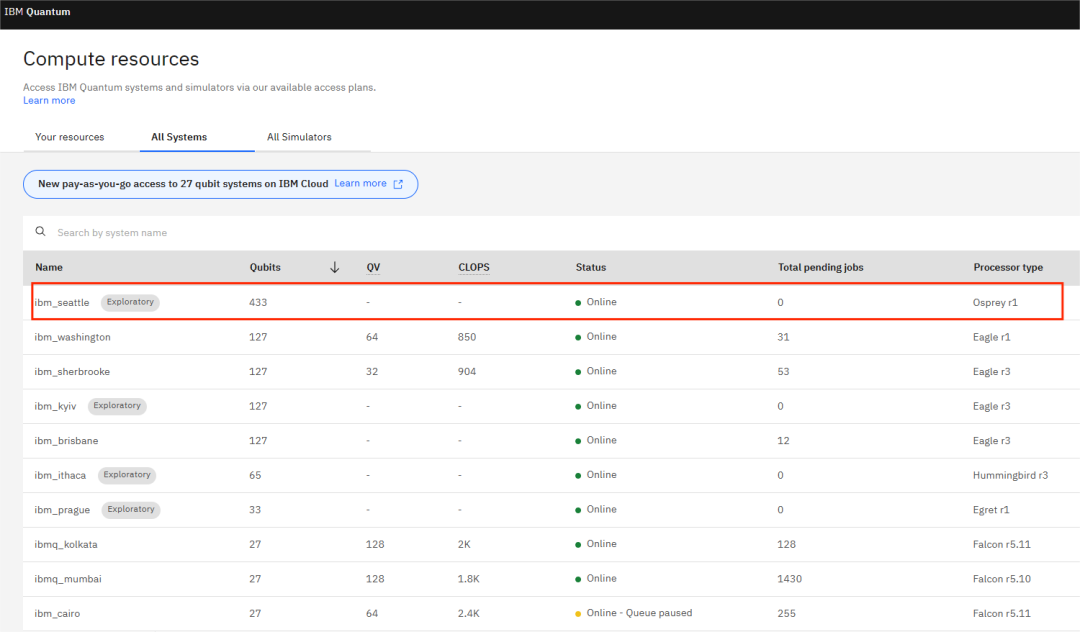Click the green status dot for ibm_seattle
Viewport: 1080px width, 632px height.
click(x=578, y=303)
